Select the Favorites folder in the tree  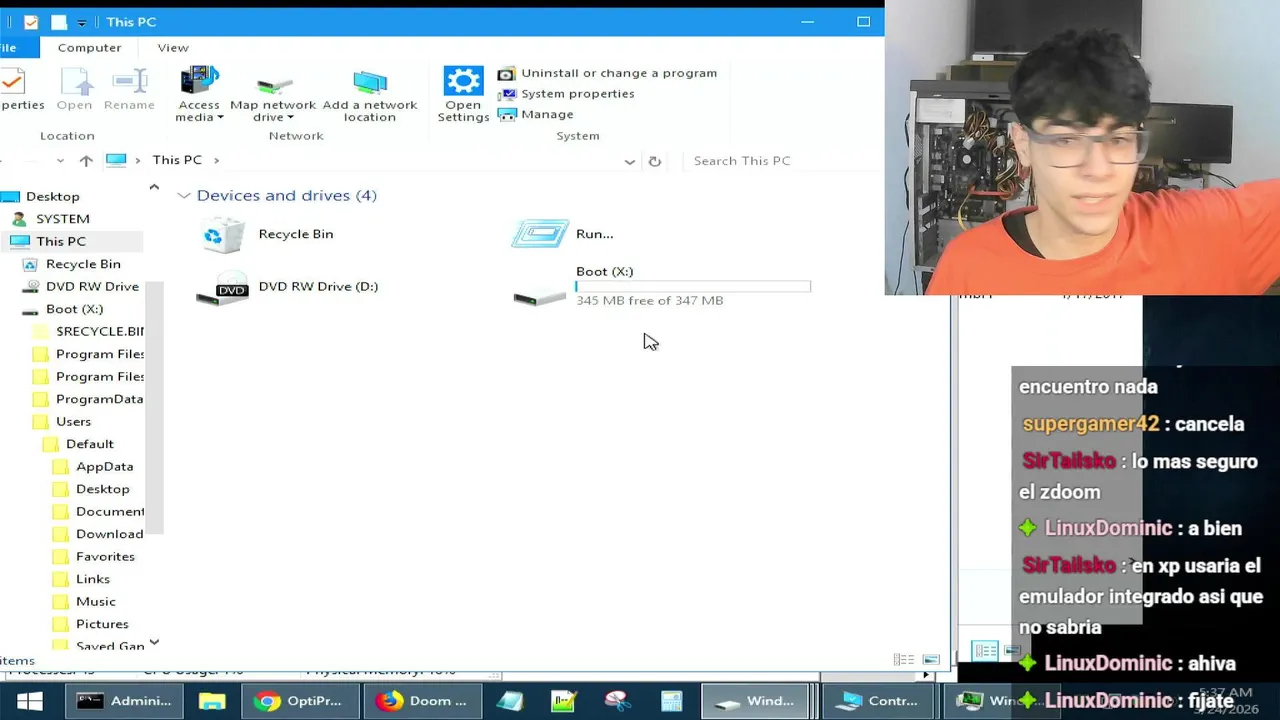click(105, 556)
